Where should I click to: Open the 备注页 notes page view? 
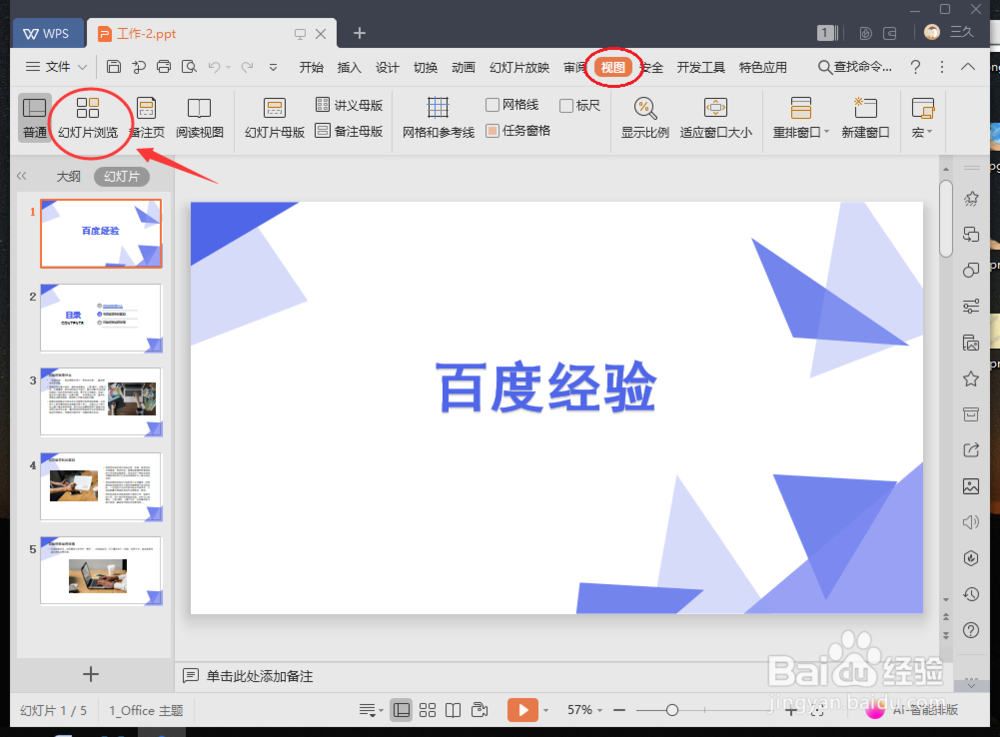point(147,118)
